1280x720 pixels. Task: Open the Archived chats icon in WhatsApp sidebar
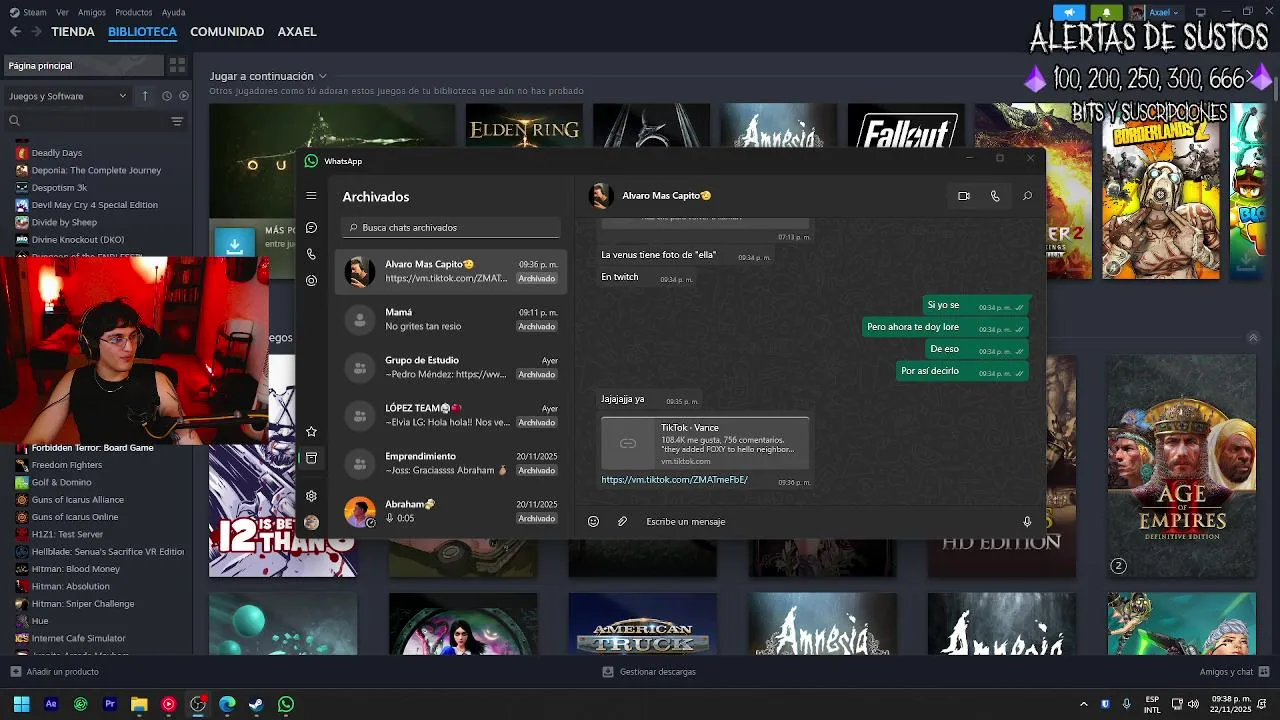point(311,458)
